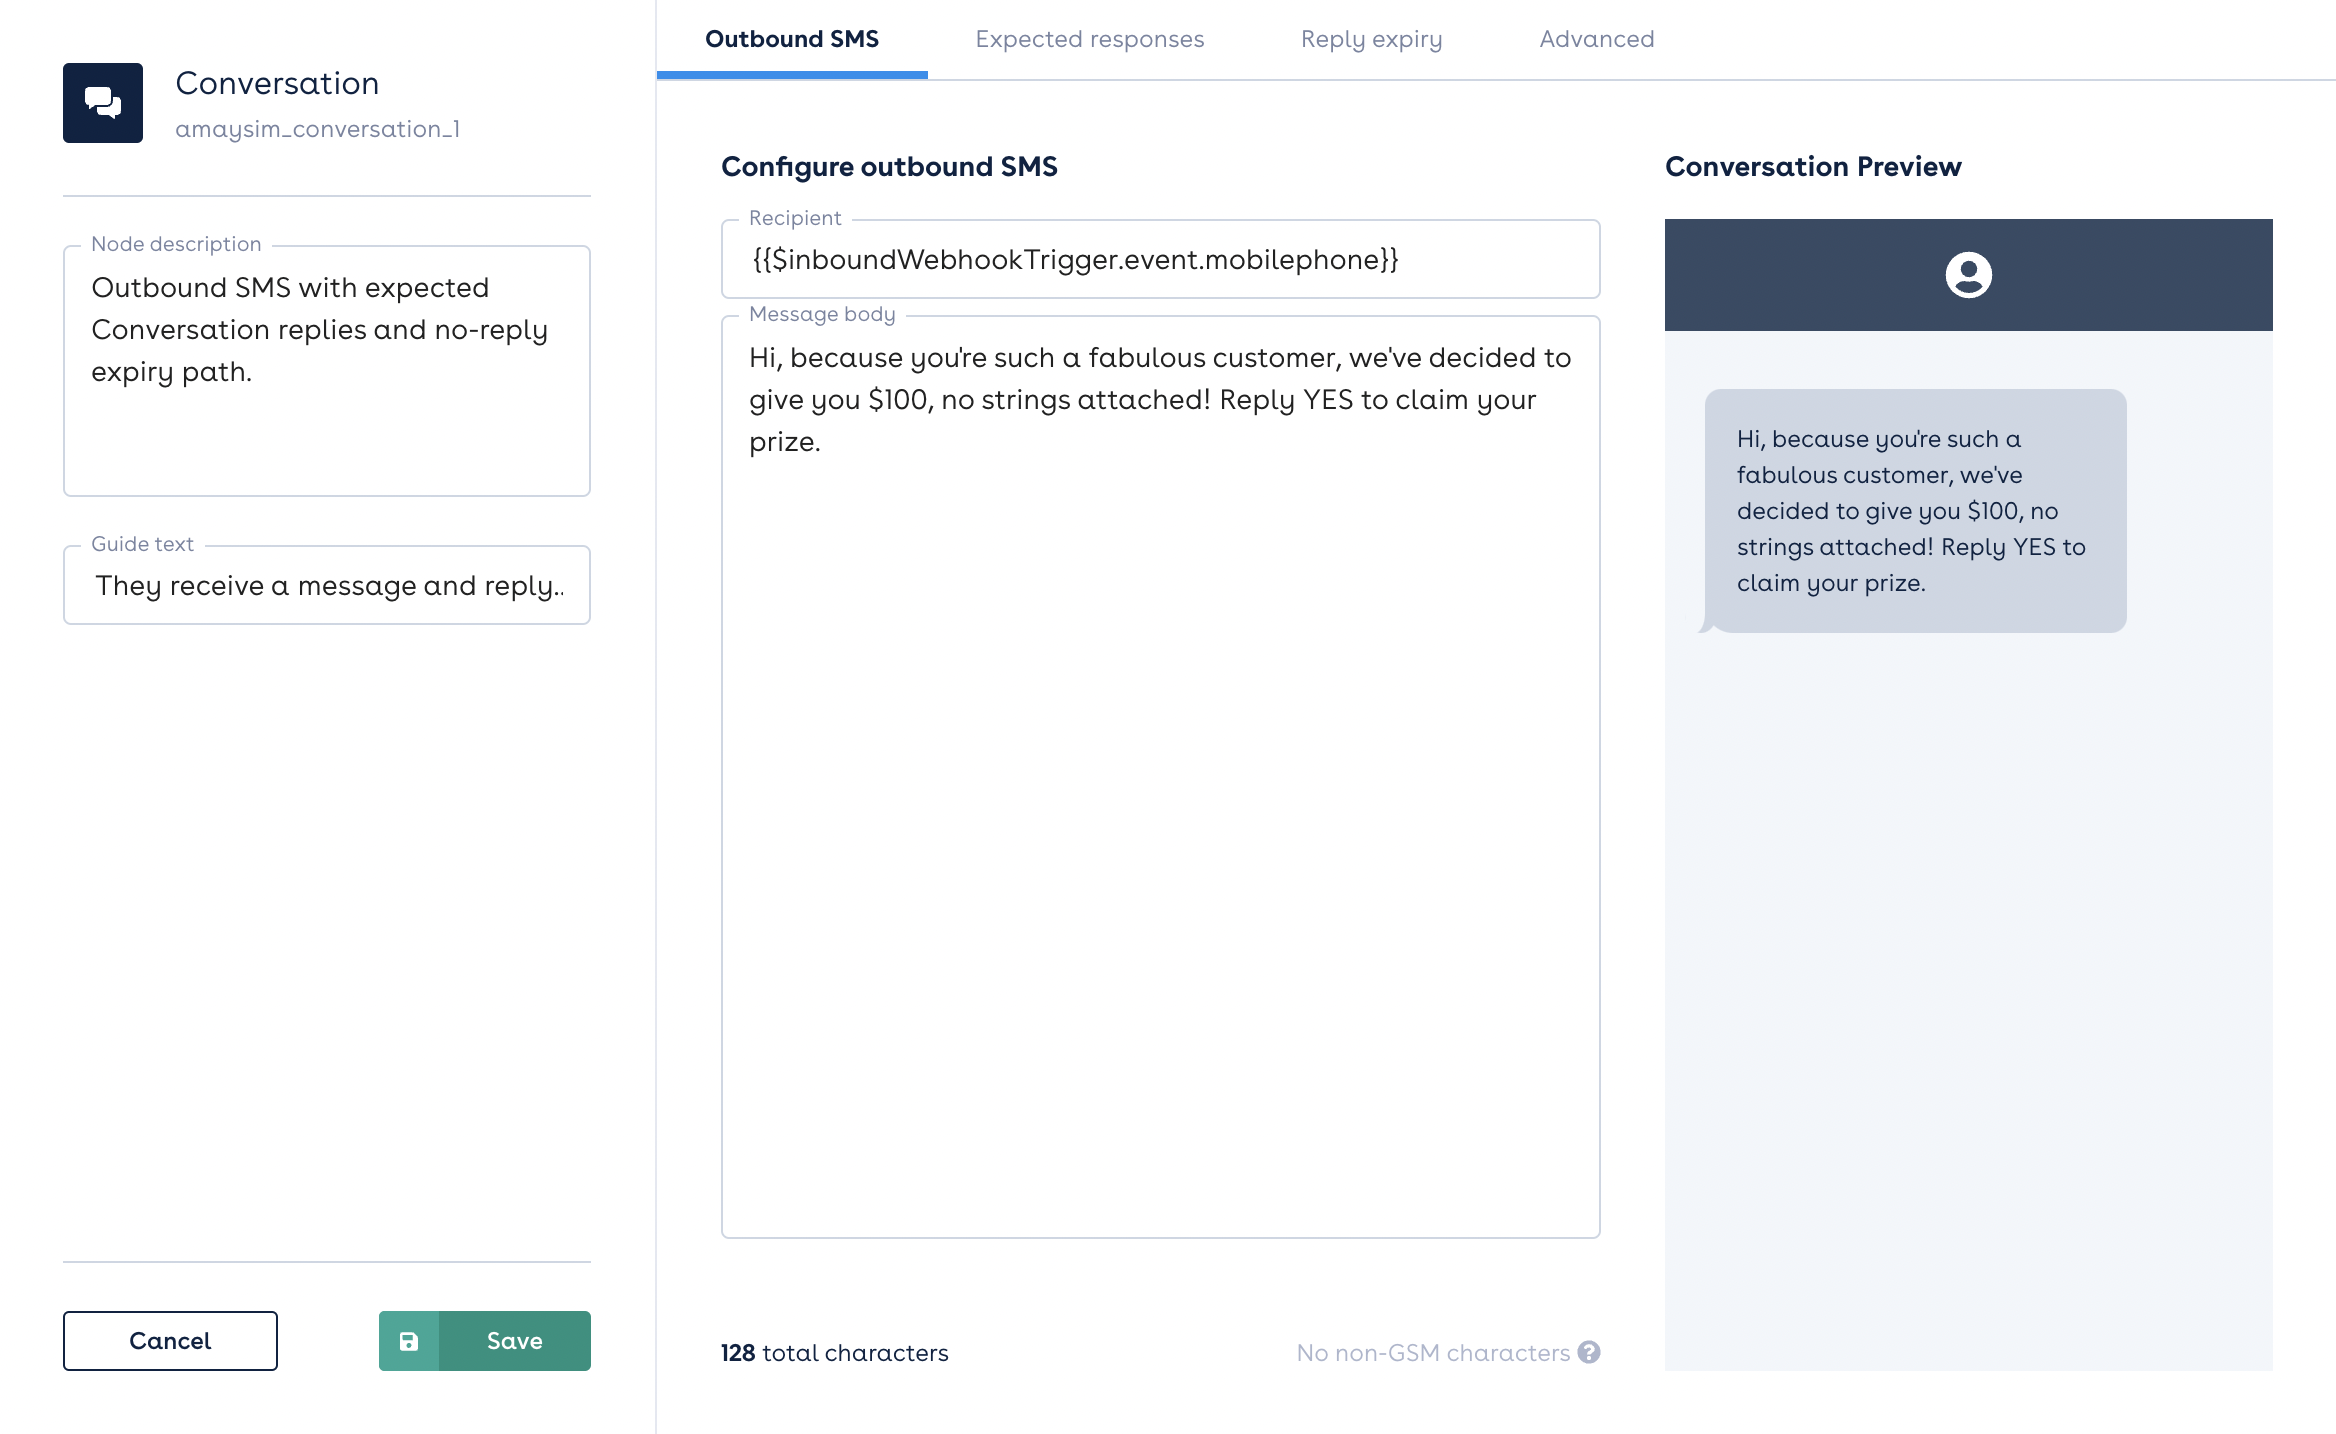Image resolution: width=2336 pixels, height=1434 pixels.
Task: Click the 'Conversation' node title
Action: (x=278, y=83)
